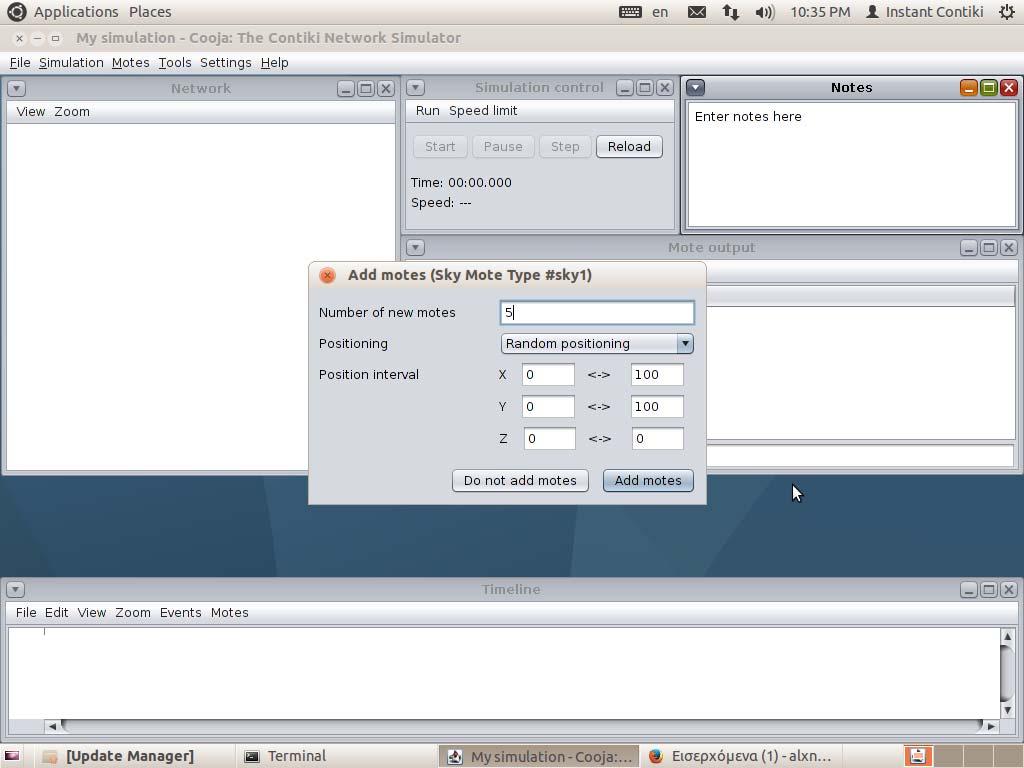Open the Applications menu in top panel
Screen dimensions: 1024x768
tap(76, 12)
